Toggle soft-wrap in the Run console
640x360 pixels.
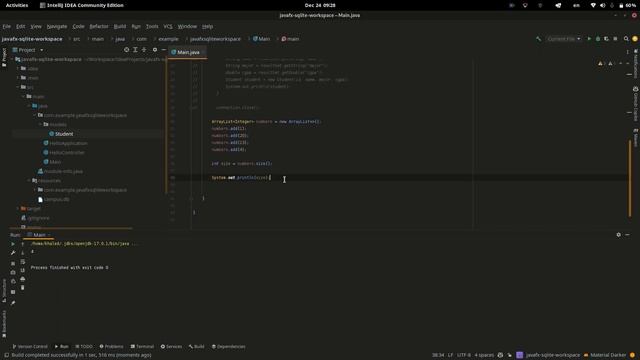(22, 262)
